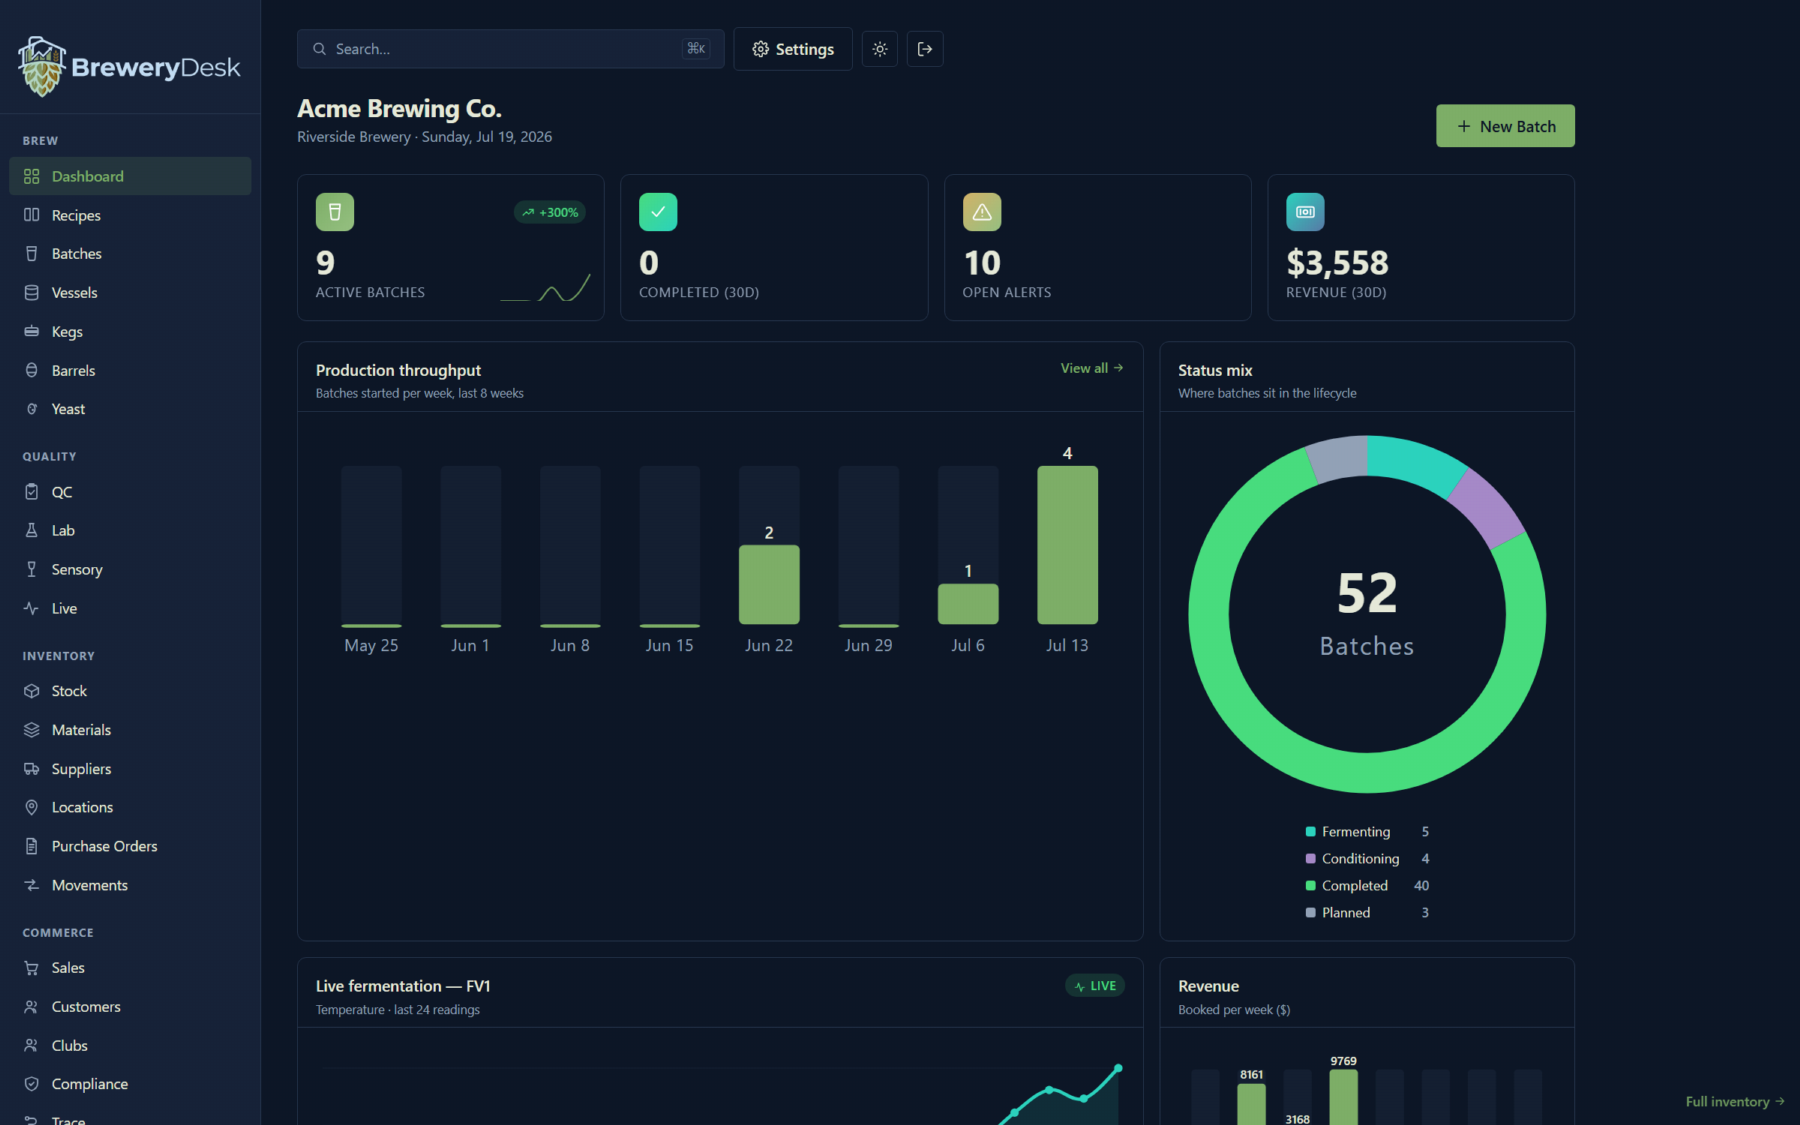Open the Full inventory link
This screenshot has width=1800, height=1125.
[1735, 1102]
